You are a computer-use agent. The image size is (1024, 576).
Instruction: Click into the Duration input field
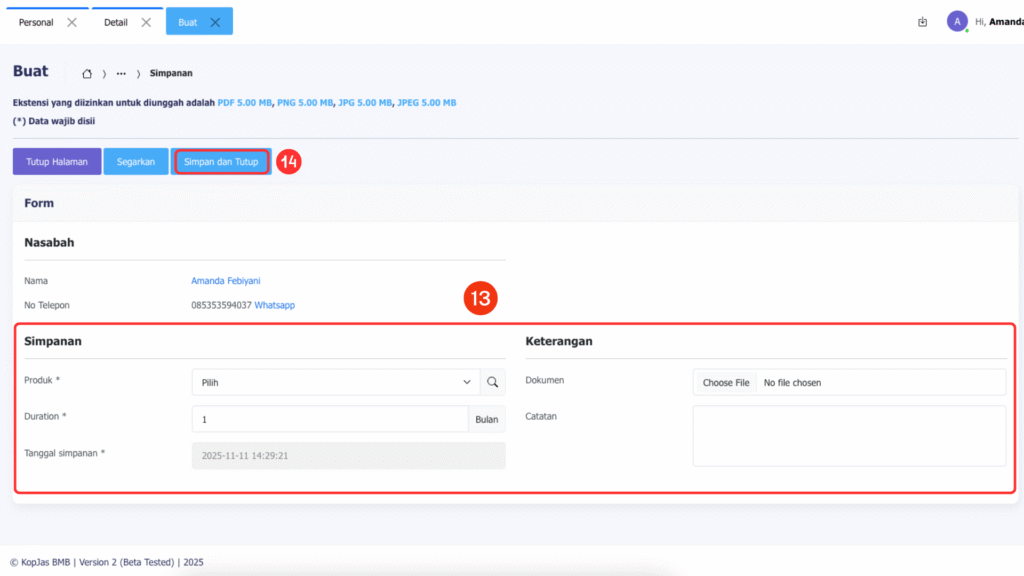click(330, 419)
